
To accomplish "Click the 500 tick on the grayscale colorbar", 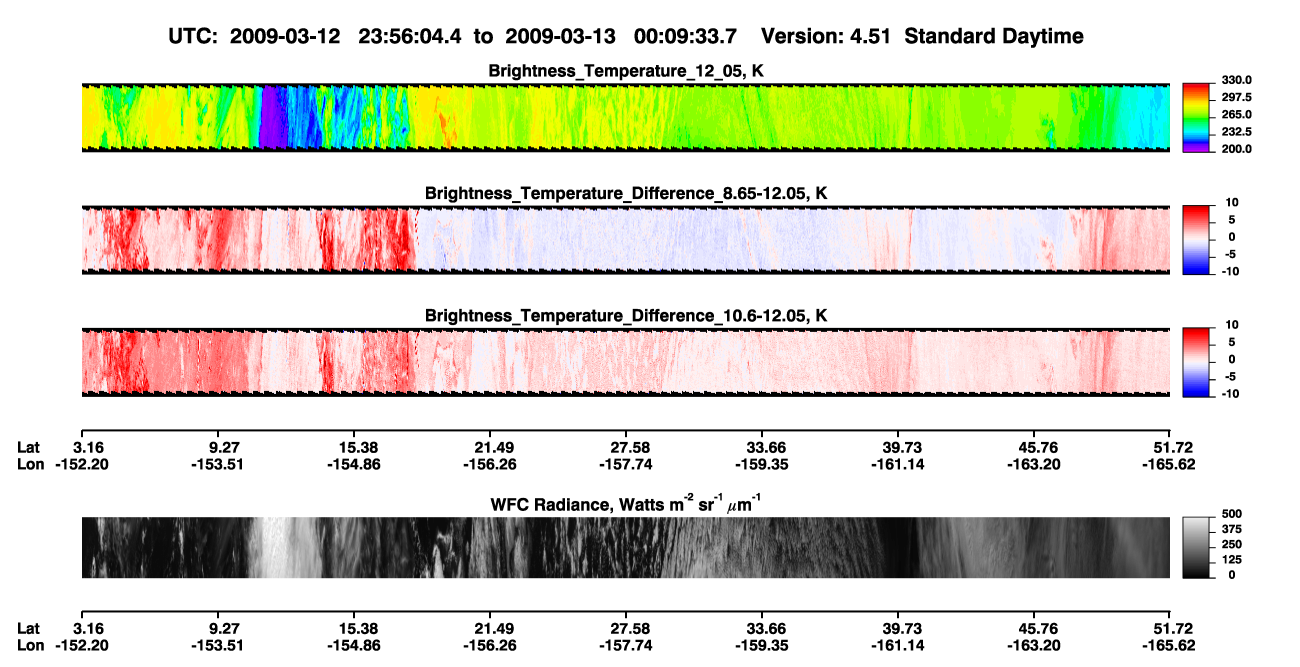I will pos(1233,512).
